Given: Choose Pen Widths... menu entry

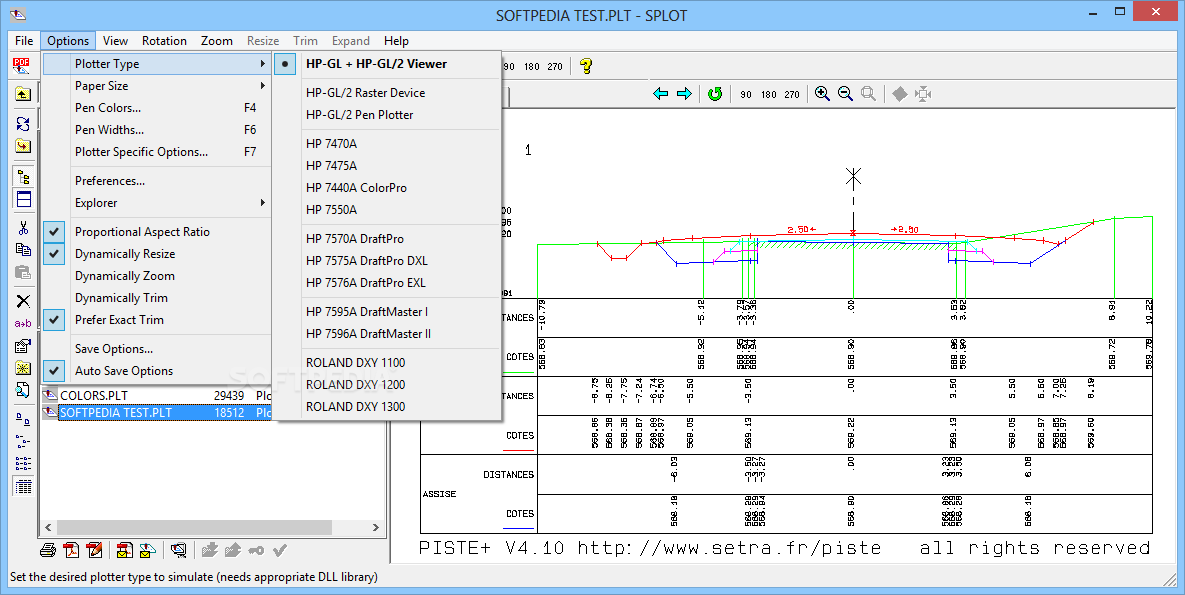Looking at the screenshot, I should [157, 130].
